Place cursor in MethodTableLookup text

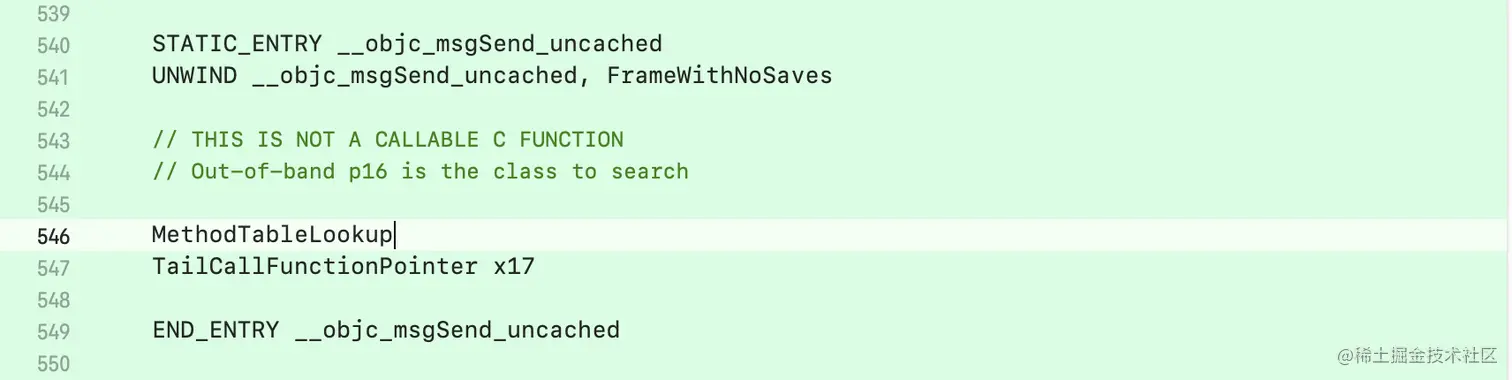click(x=272, y=235)
